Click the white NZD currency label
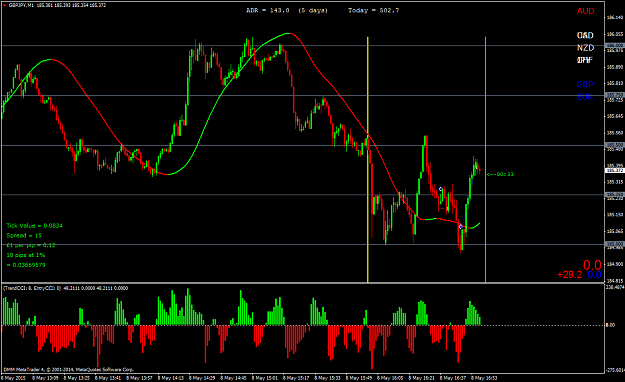 pos(585,48)
